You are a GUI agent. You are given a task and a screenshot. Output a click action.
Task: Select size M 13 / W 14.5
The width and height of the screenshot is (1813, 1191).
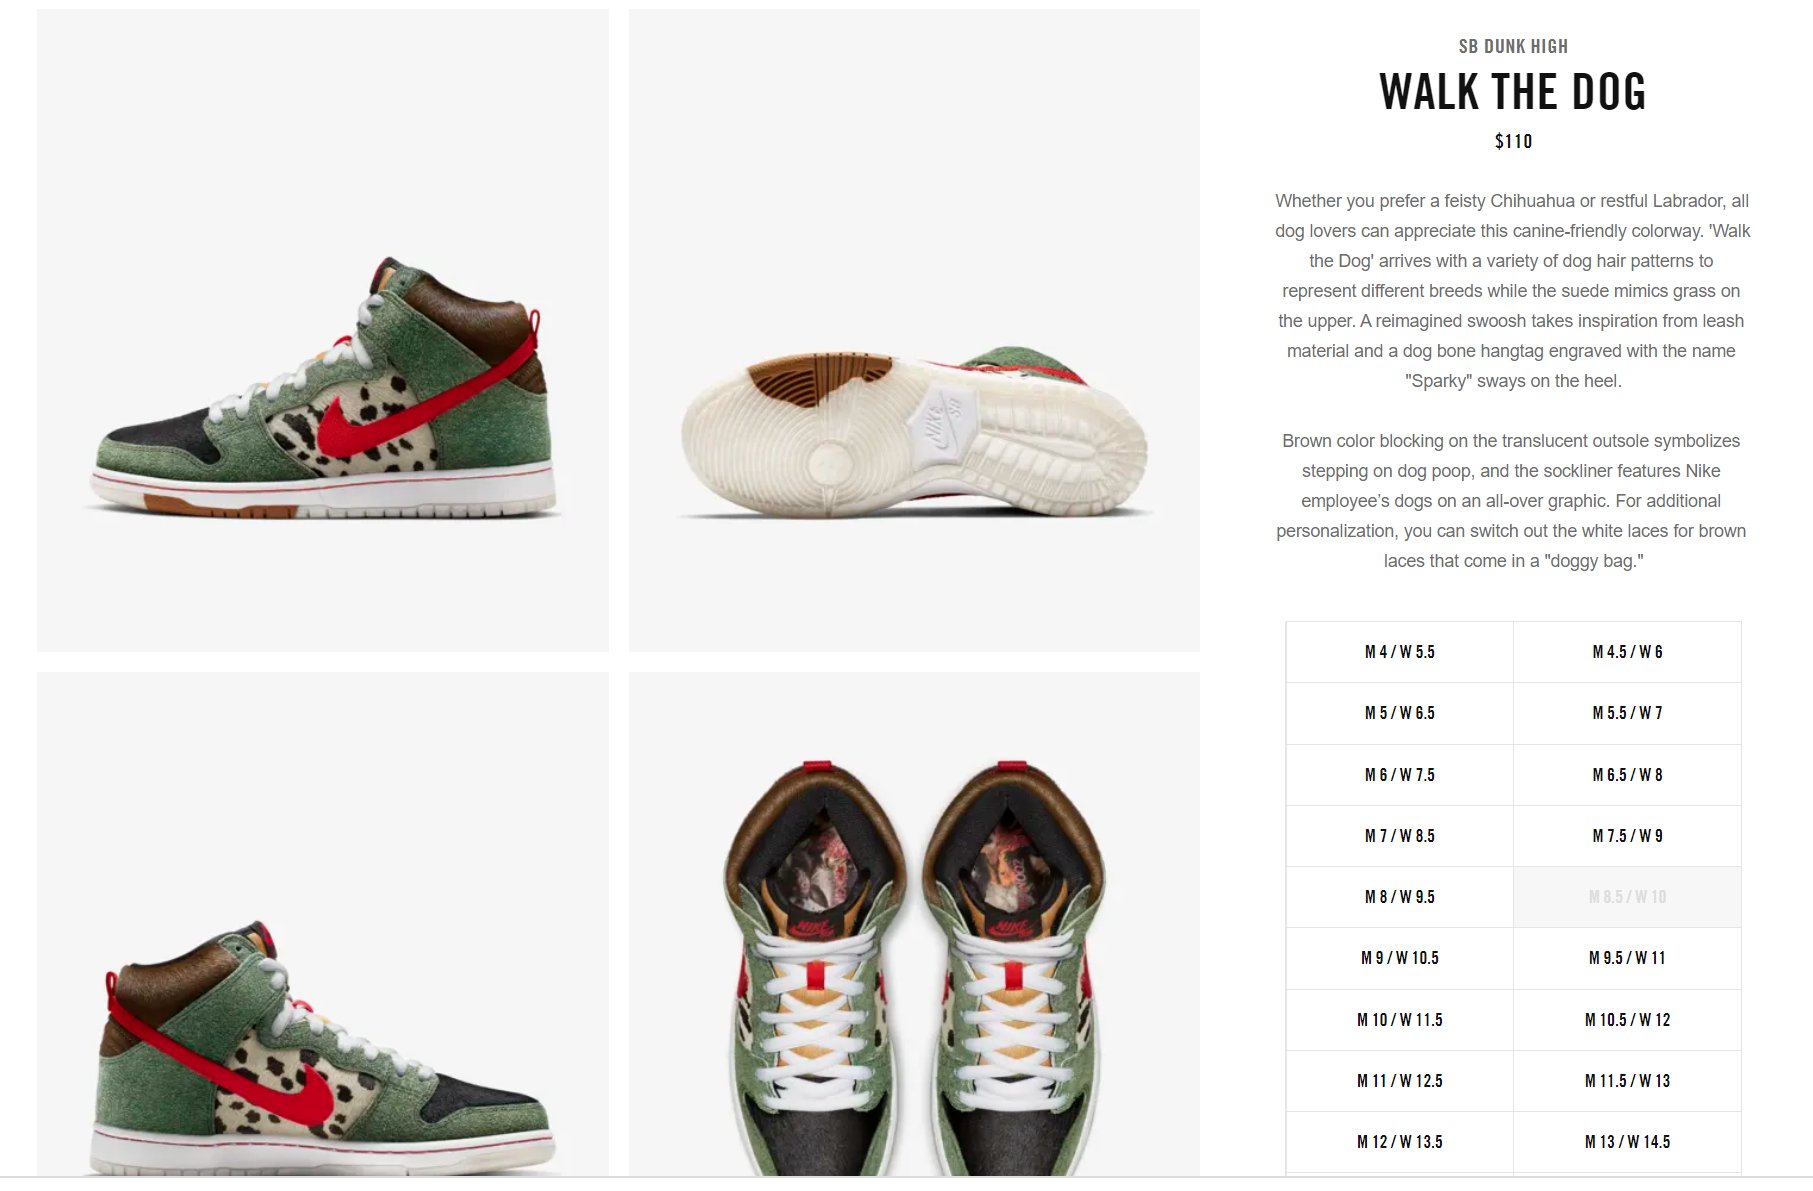click(1627, 1142)
